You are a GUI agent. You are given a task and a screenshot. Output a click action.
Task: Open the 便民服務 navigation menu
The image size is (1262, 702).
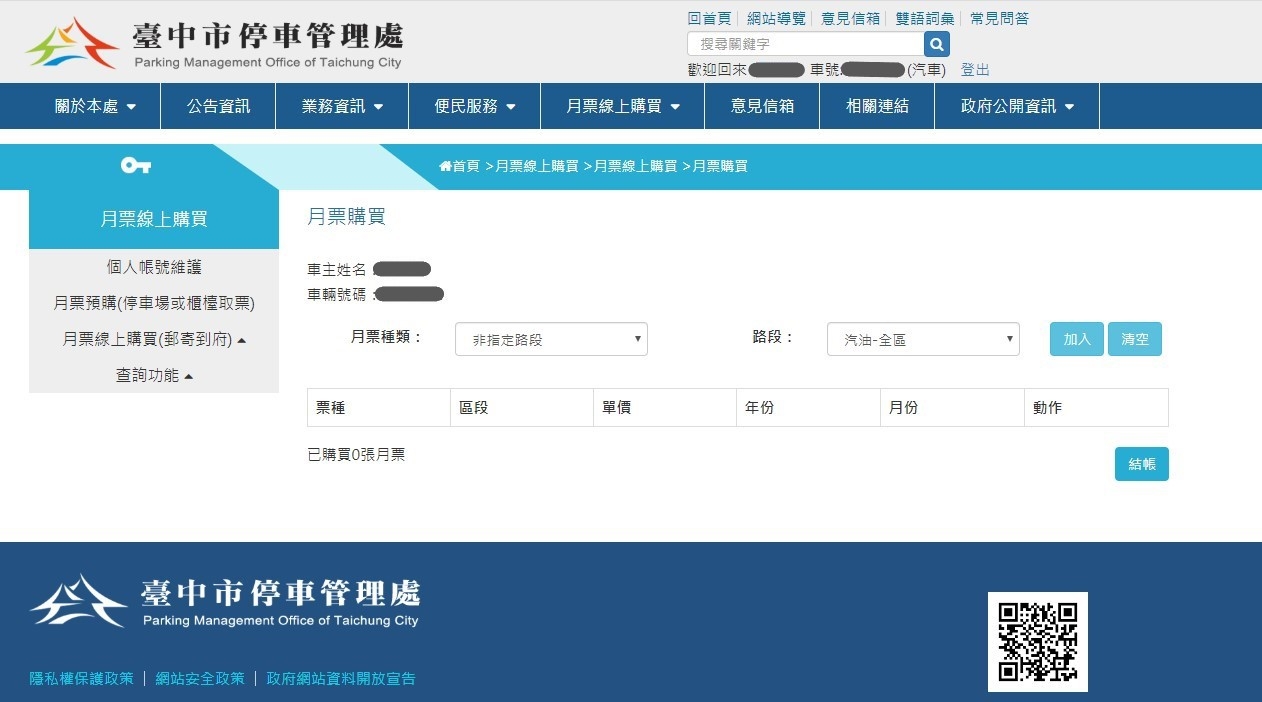point(473,105)
